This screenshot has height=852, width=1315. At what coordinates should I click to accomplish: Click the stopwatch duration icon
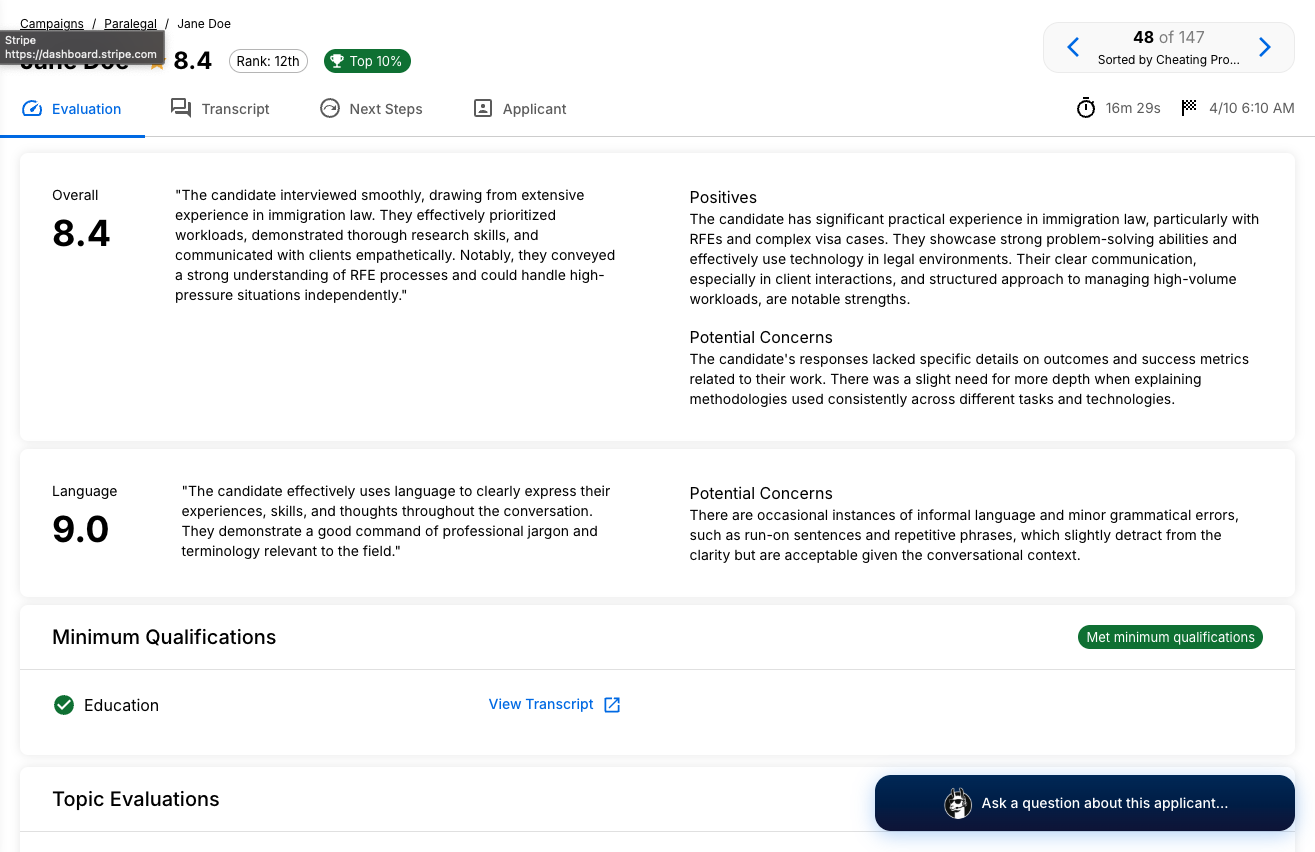[x=1086, y=108]
